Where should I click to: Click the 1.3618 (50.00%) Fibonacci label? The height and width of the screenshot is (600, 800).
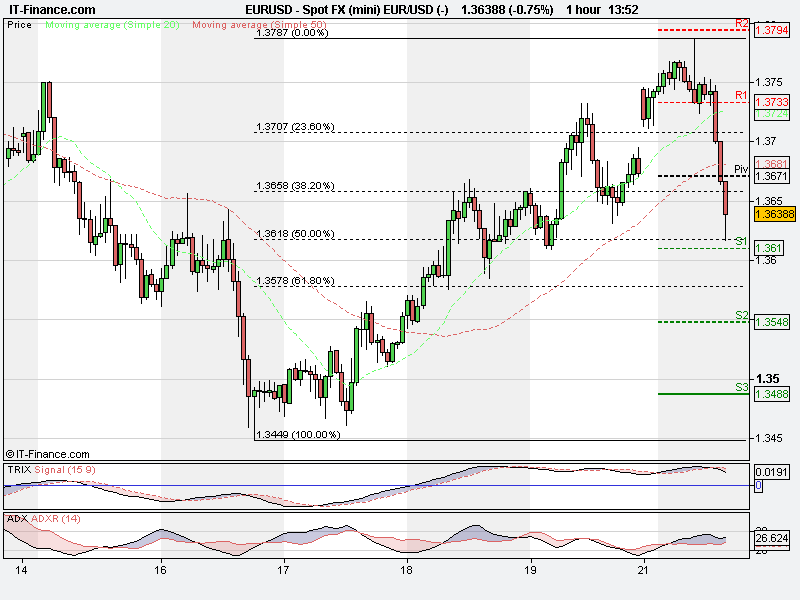pyautogui.click(x=295, y=234)
